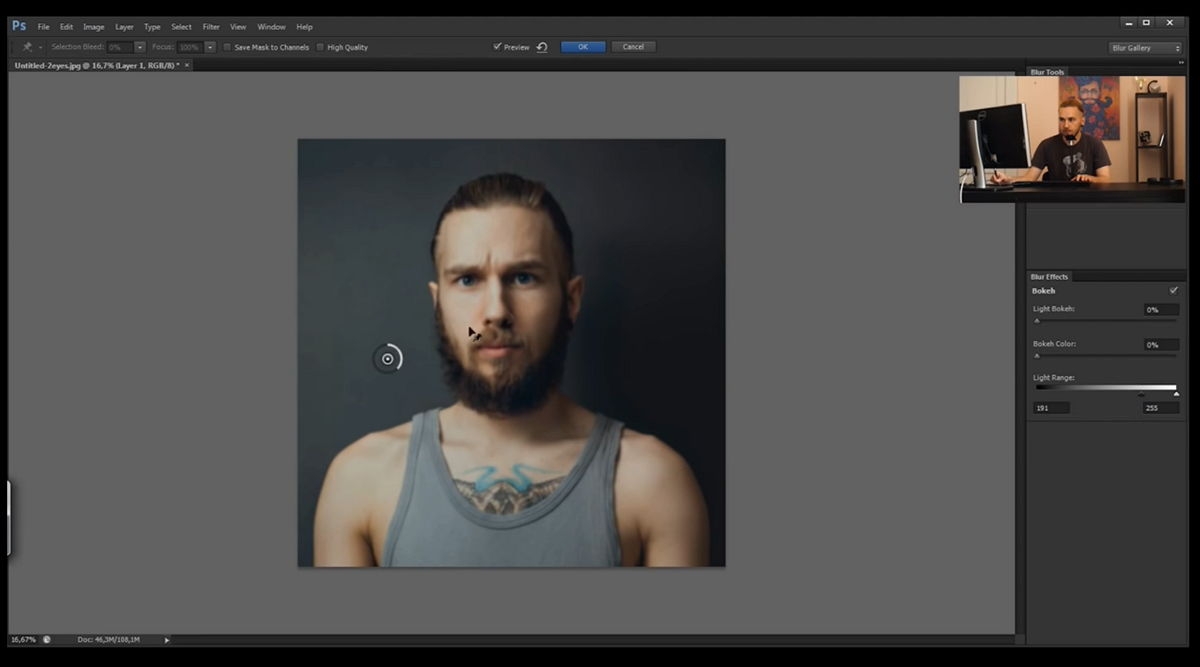Click the blur pin ring on canvas
The height and width of the screenshot is (667, 1200).
388,359
